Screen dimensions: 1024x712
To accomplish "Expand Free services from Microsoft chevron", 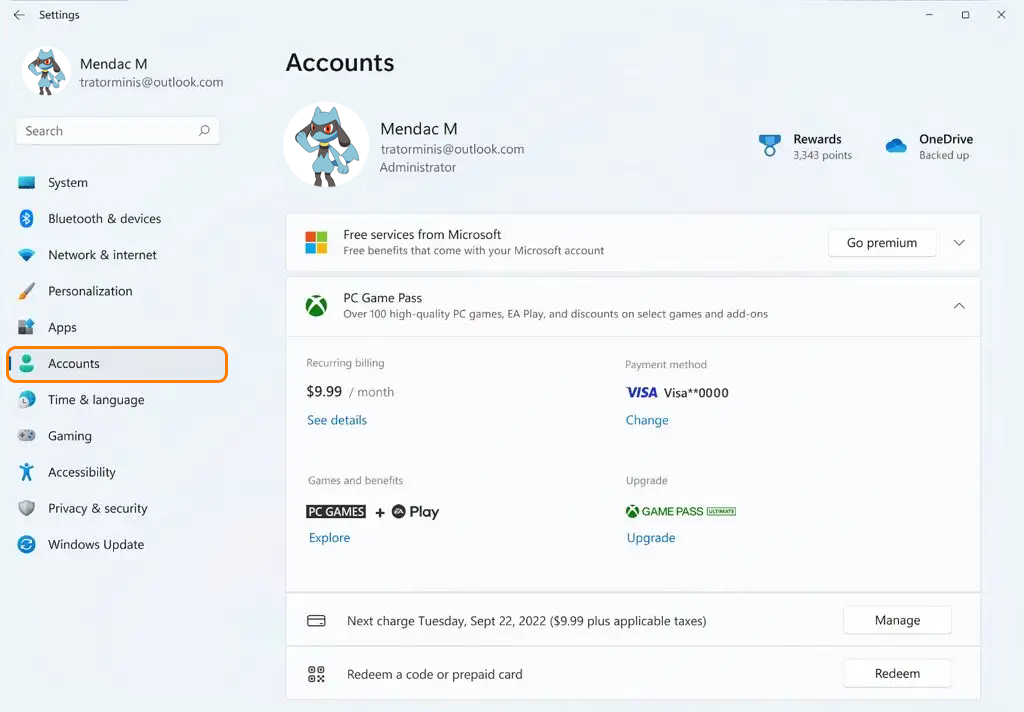I will (x=959, y=243).
